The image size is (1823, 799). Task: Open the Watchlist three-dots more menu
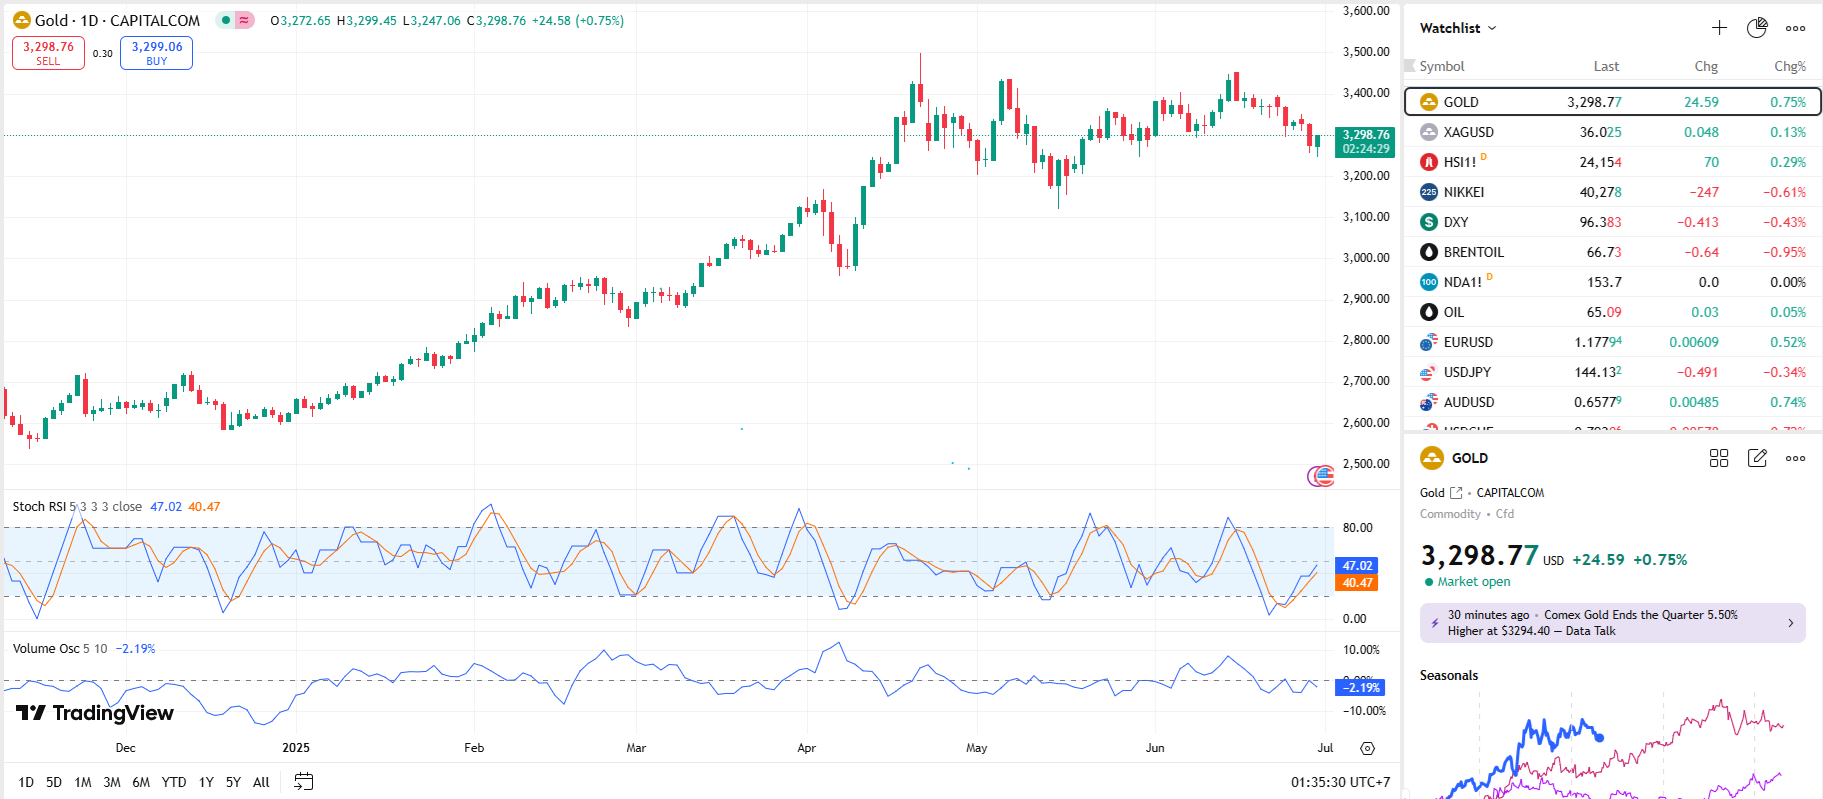[x=1795, y=28]
